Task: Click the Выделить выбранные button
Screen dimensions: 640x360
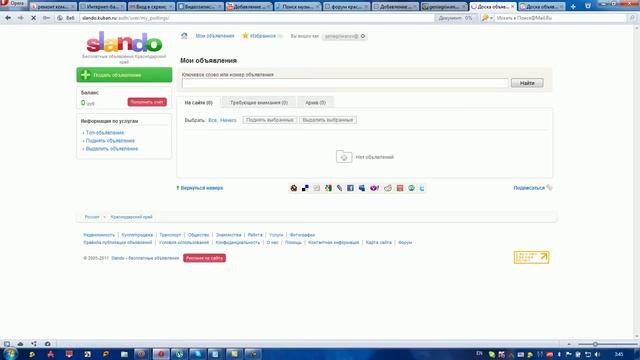Action: pos(328,120)
